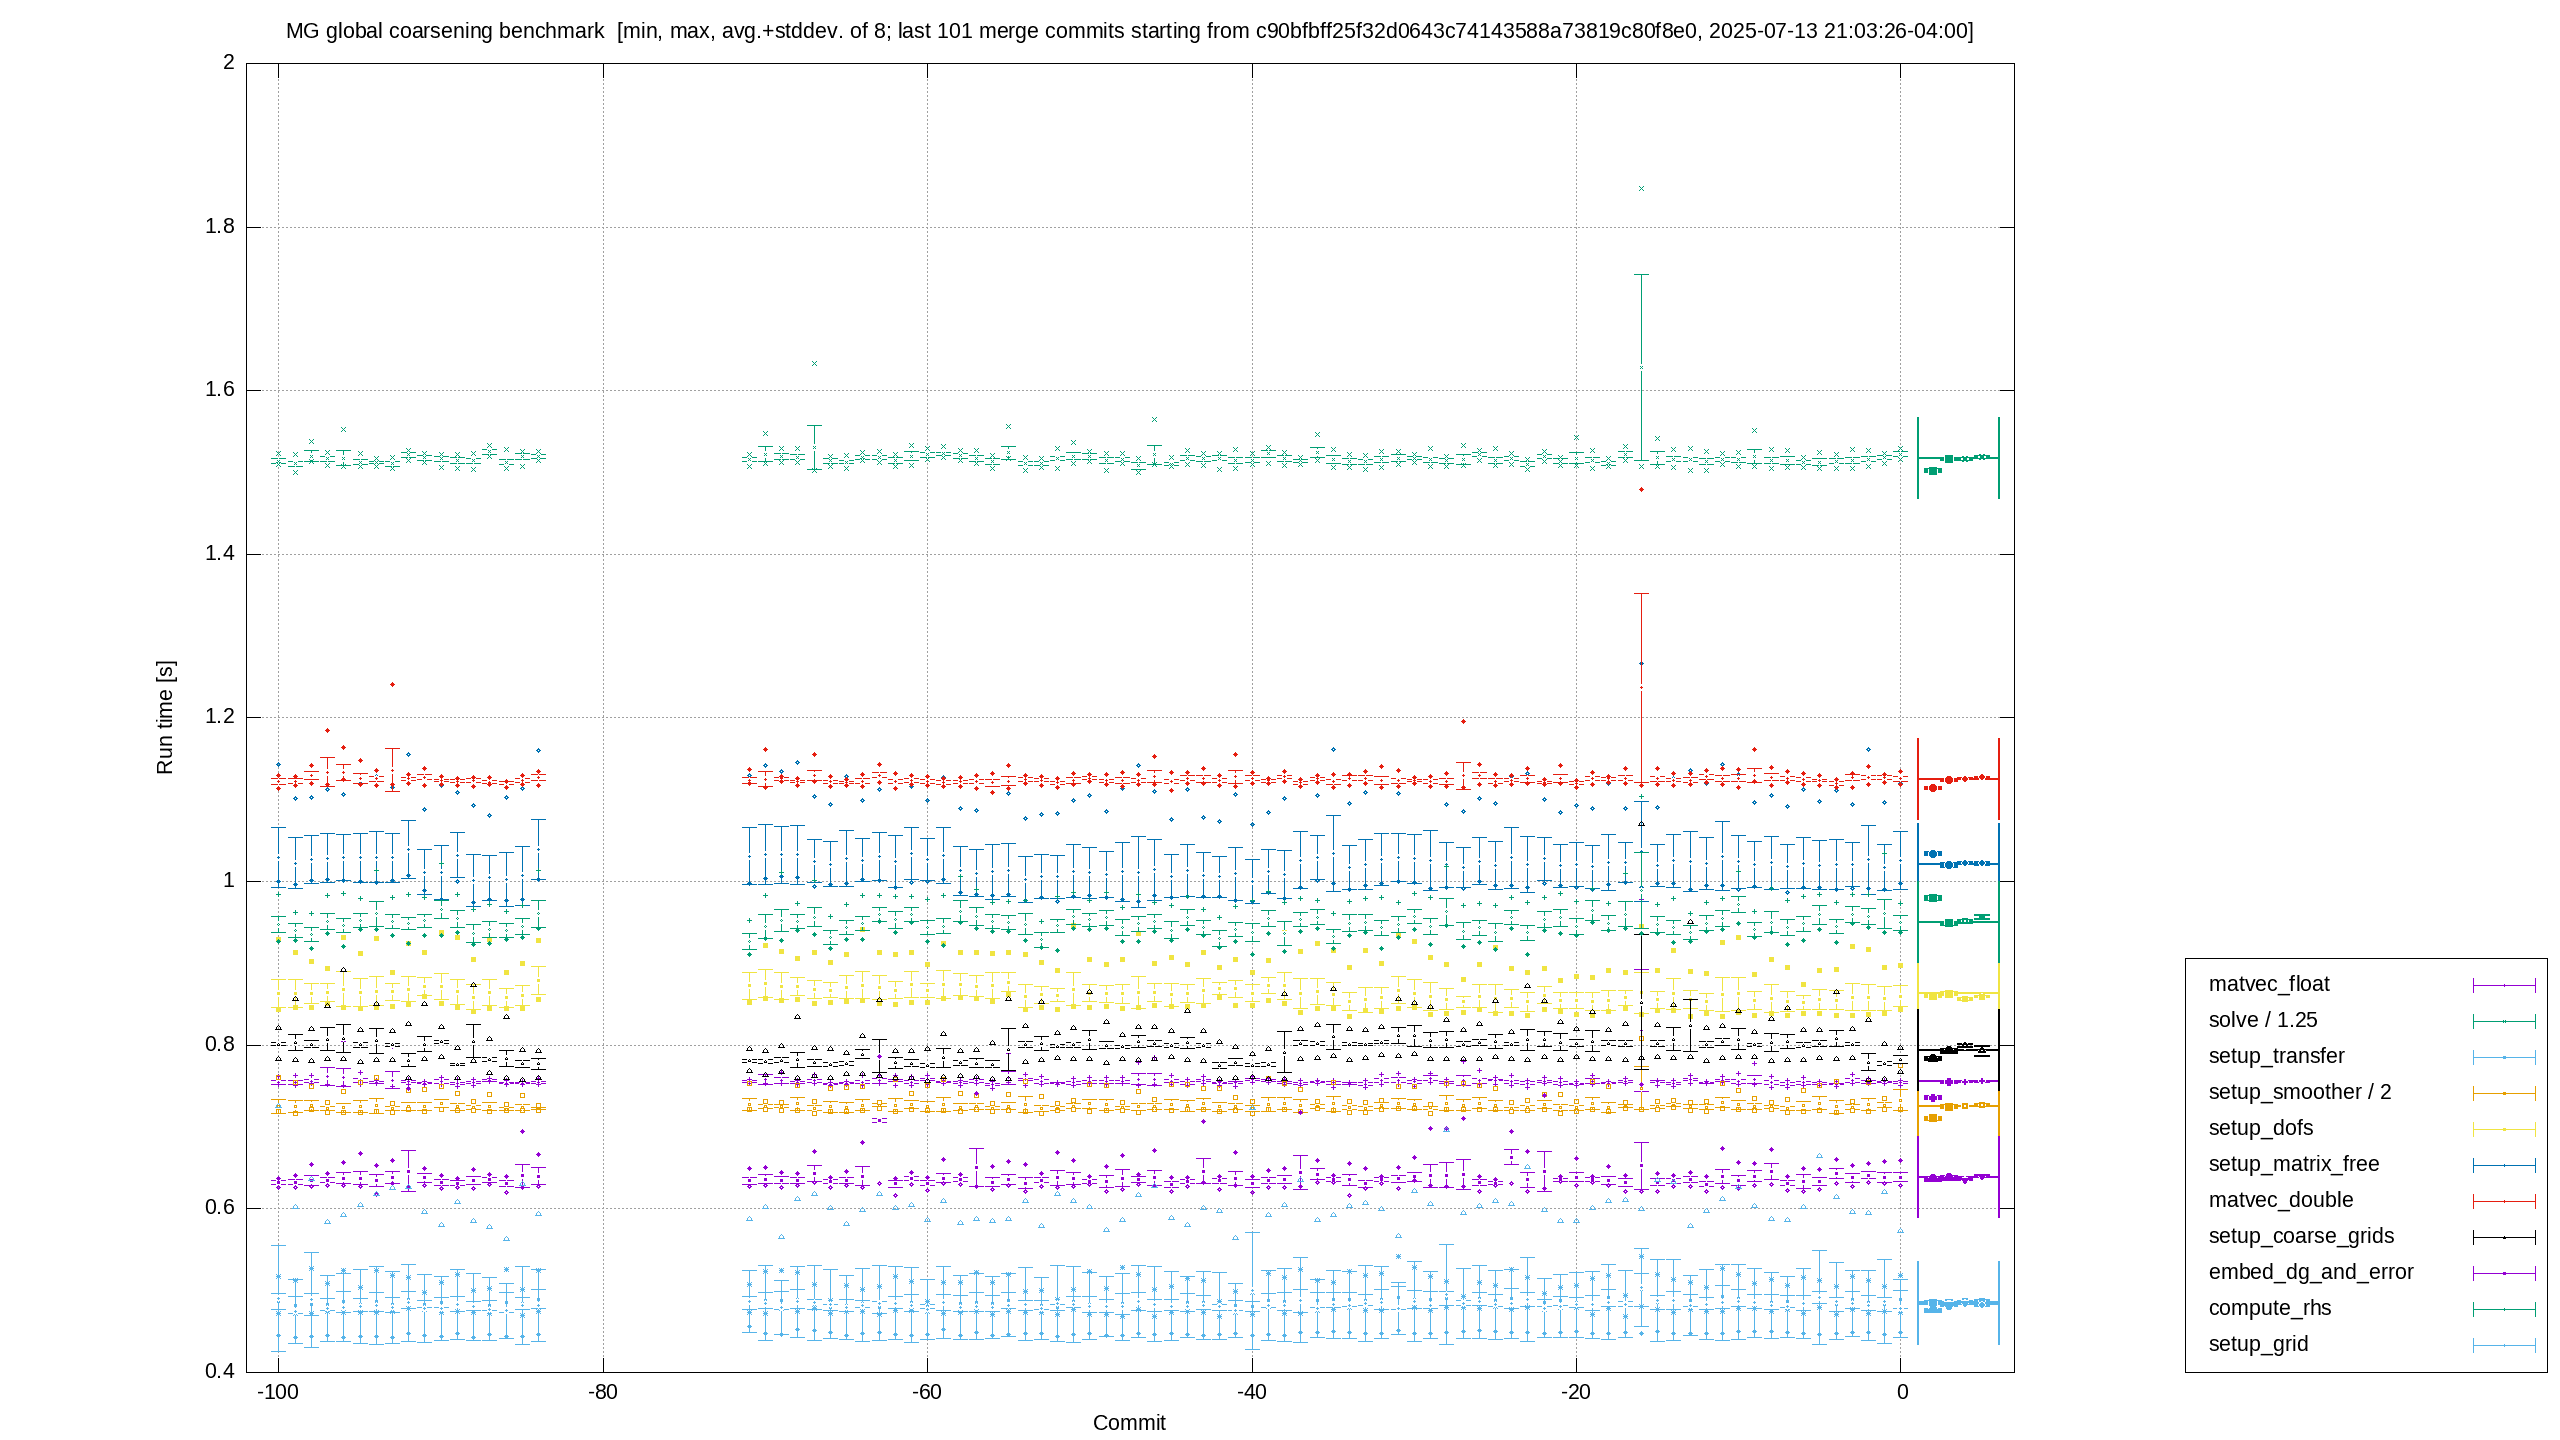This screenshot has height=1440, width=2560.
Task: Click the -20 tick on the x-axis
Action: click(x=1576, y=1392)
